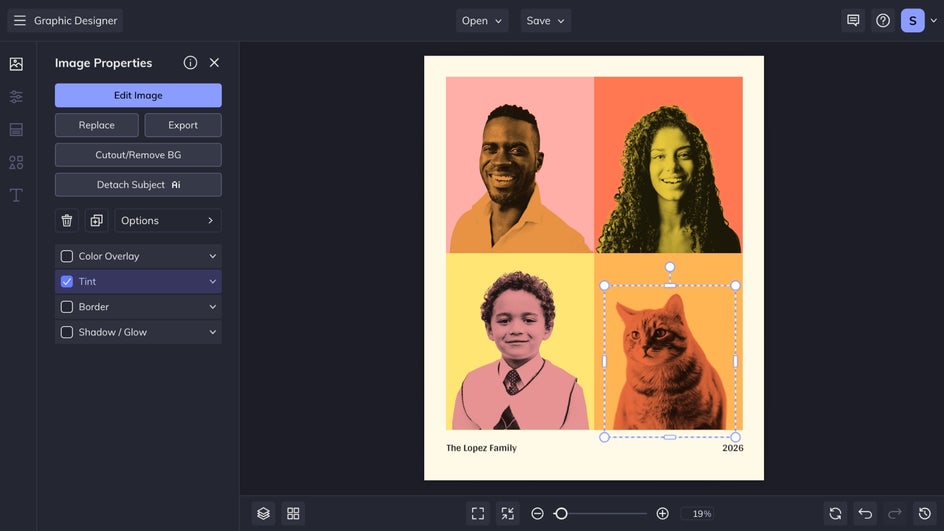Click the Detach Subject AI button
Screen dimensions: 944x531
[138, 185]
